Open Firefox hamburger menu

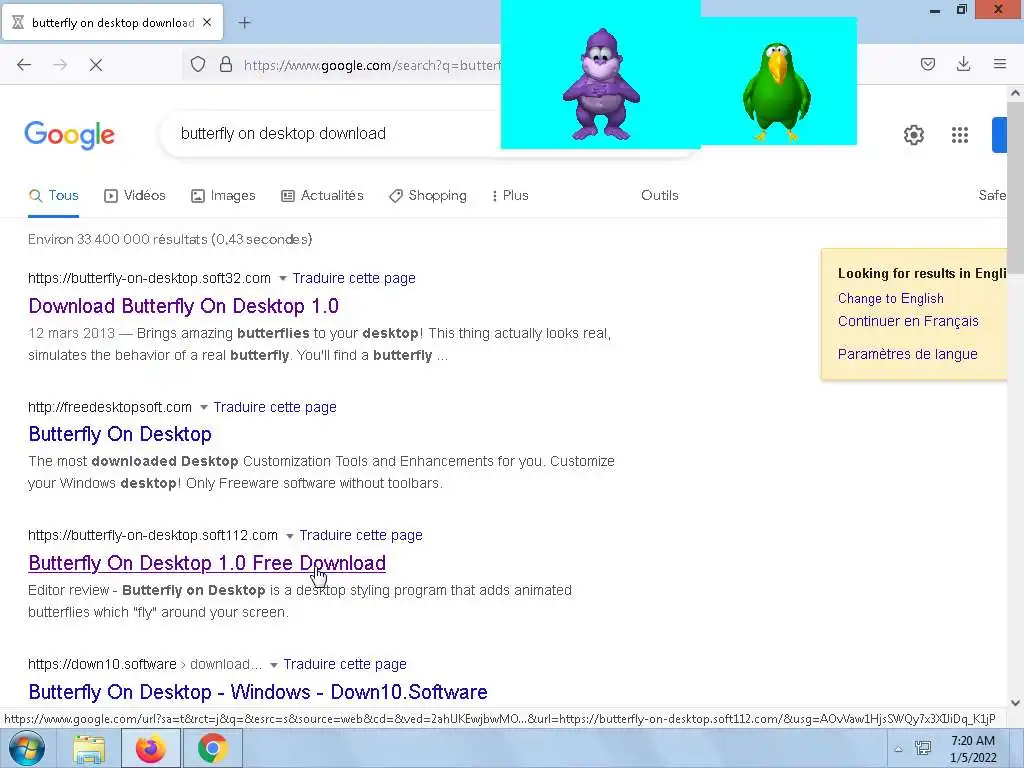[x=999, y=64]
